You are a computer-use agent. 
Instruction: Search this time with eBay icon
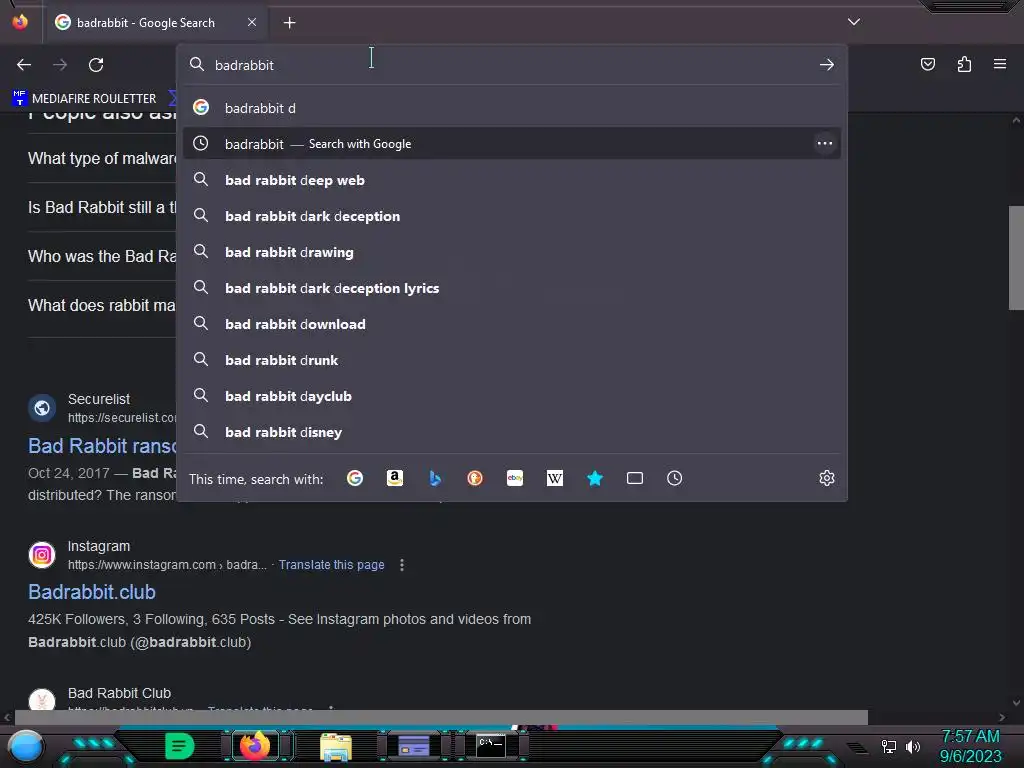[x=515, y=479]
